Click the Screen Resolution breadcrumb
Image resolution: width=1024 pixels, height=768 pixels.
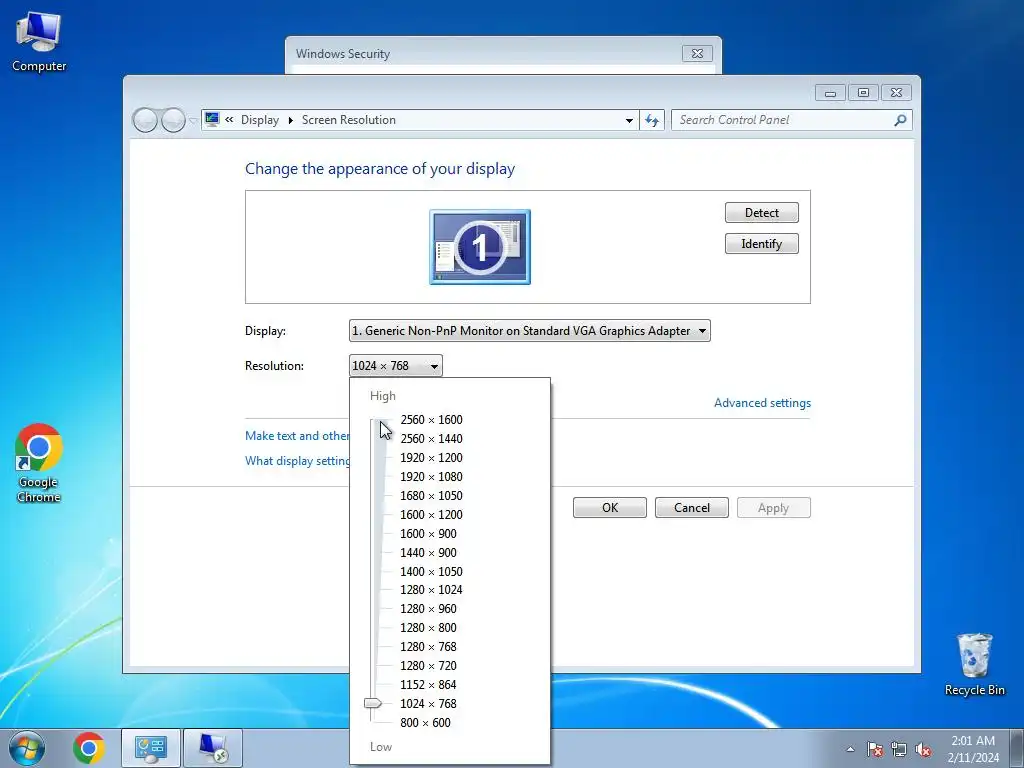pyautogui.click(x=349, y=120)
